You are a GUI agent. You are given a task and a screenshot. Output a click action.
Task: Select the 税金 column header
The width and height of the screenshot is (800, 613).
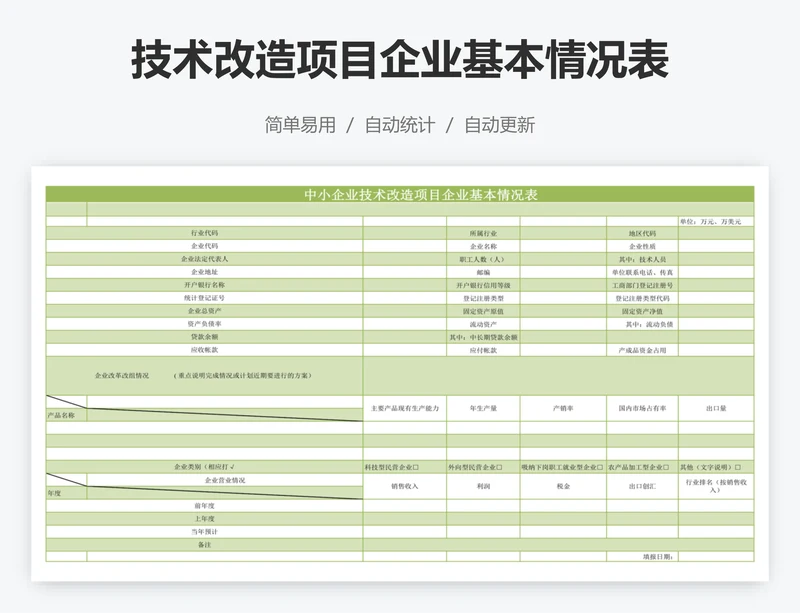[x=563, y=486]
